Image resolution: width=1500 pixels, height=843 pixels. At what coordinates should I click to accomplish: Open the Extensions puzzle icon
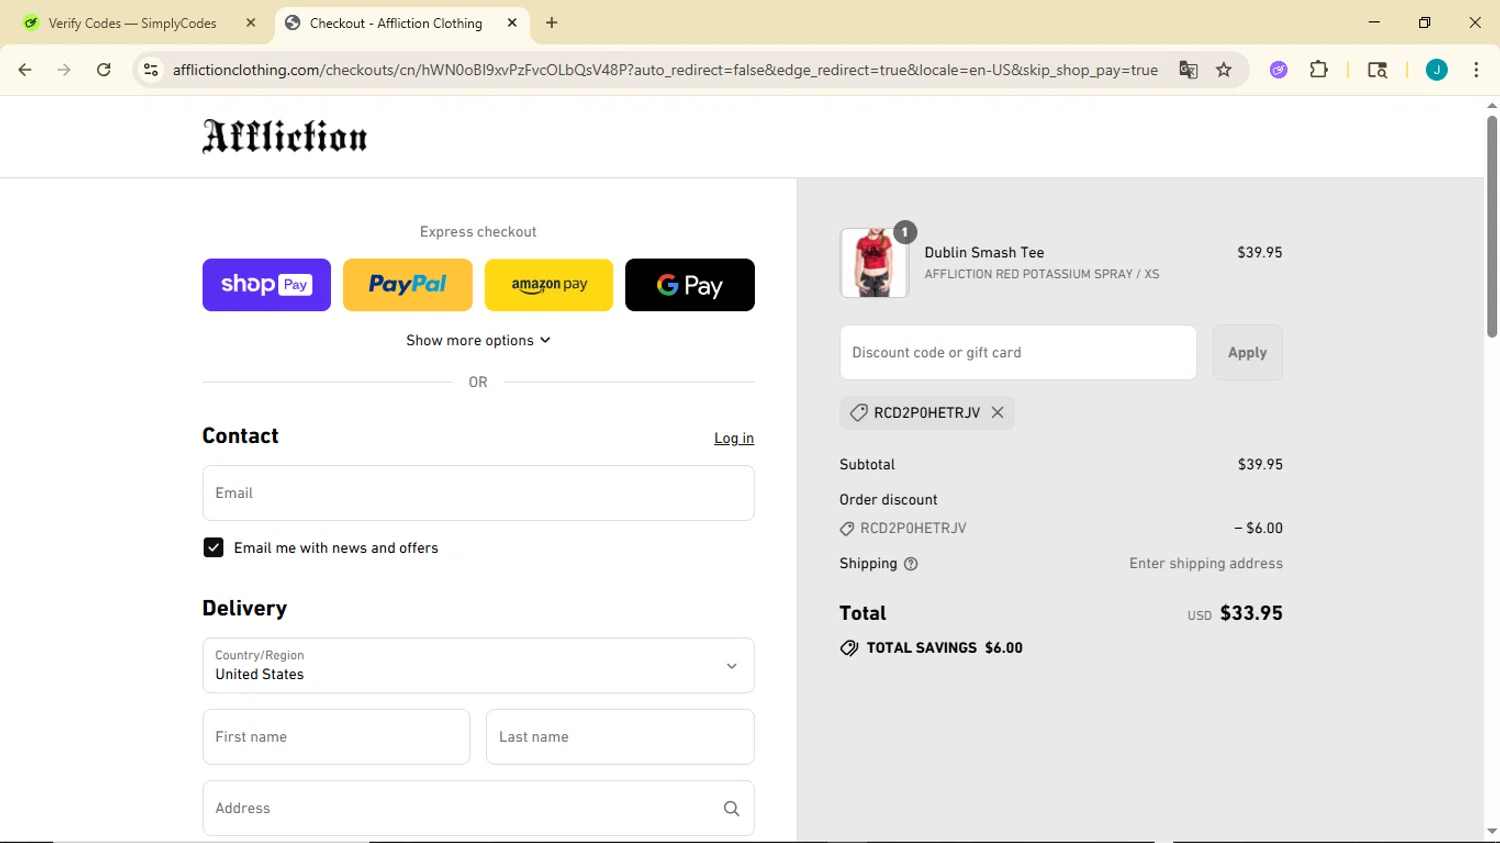coord(1319,70)
